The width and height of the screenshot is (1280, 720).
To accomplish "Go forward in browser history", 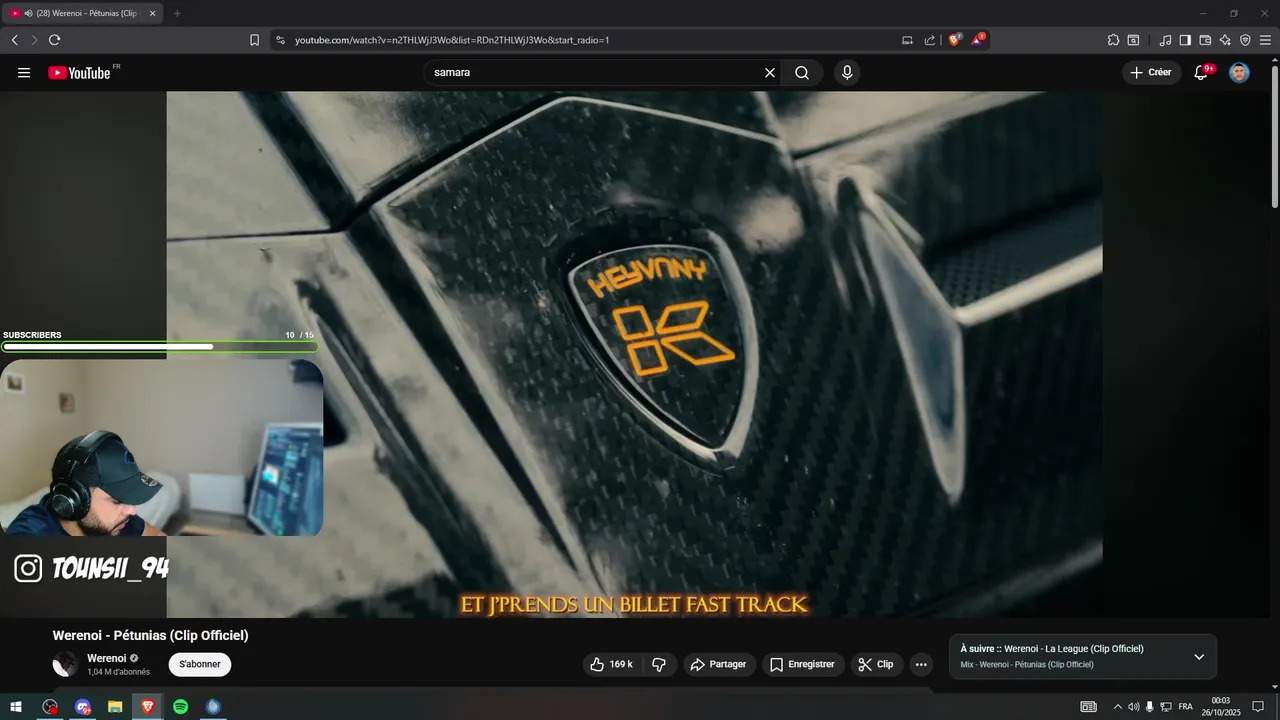I will click(34, 40).
